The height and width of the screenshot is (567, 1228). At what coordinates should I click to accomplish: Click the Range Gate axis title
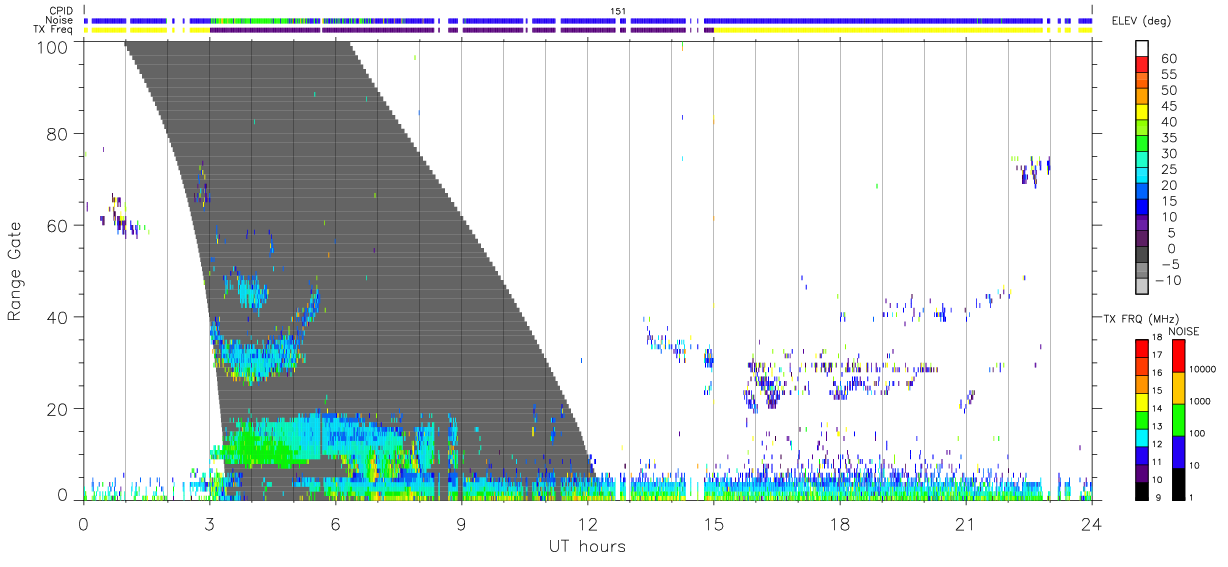pos(15,269)
